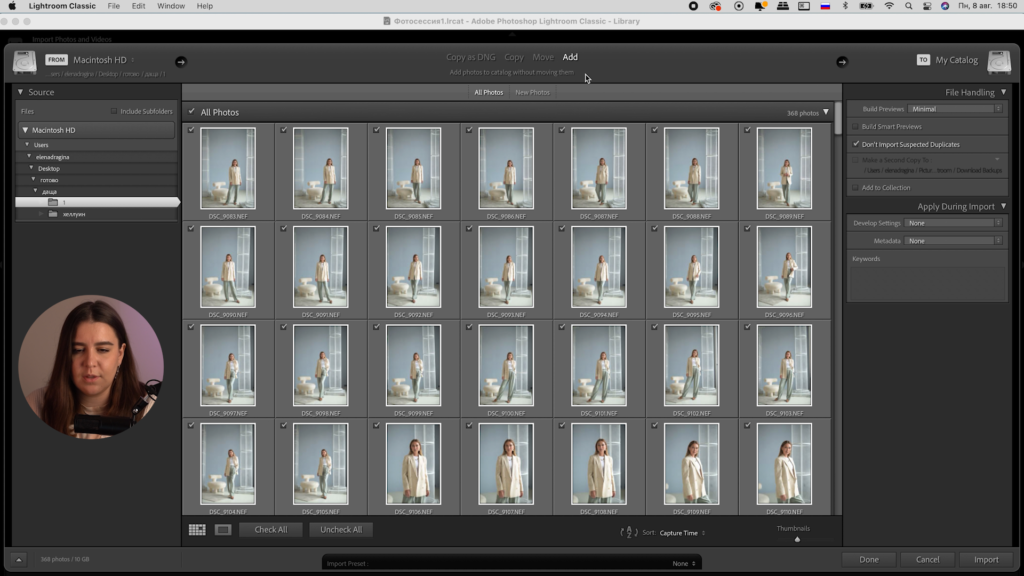Click the sort direction A-Z icon
1024x576 pixels.
[629, 533]
